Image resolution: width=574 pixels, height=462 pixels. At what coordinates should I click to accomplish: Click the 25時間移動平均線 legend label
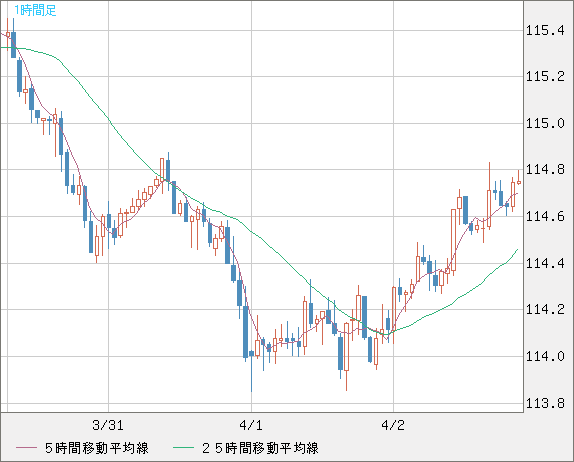[x=260, y=448]
